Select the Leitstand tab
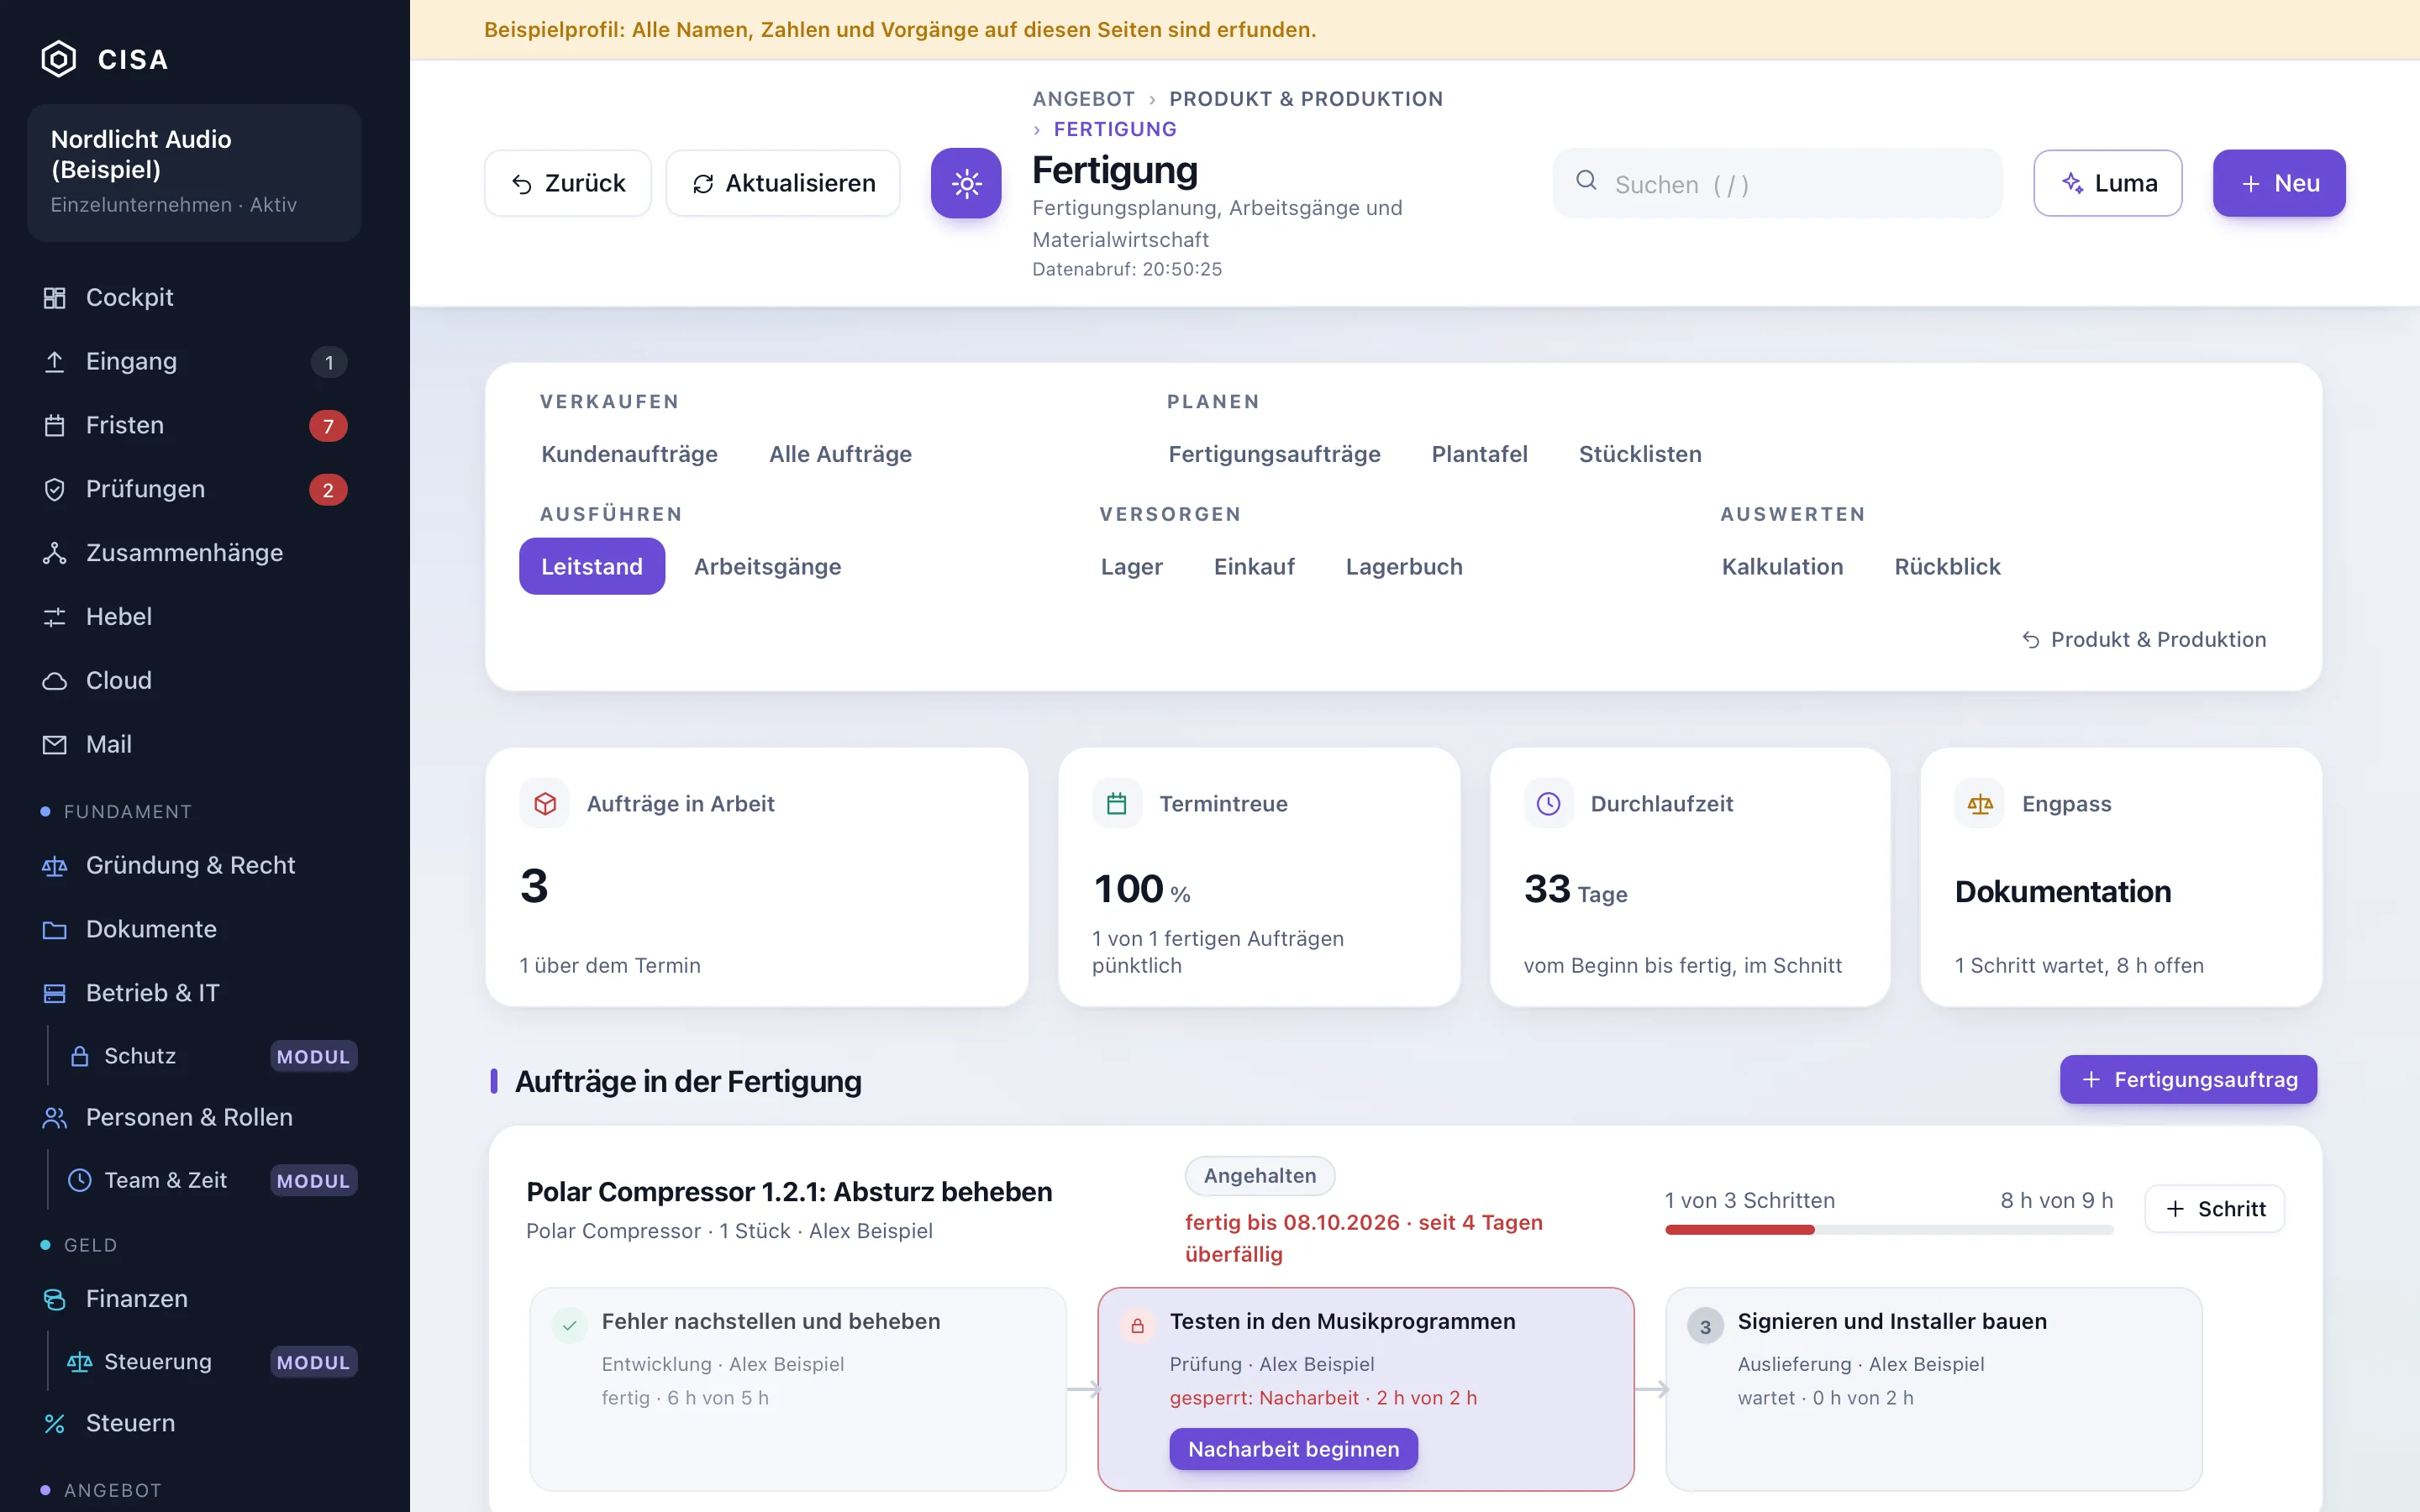 click(592, 566)
